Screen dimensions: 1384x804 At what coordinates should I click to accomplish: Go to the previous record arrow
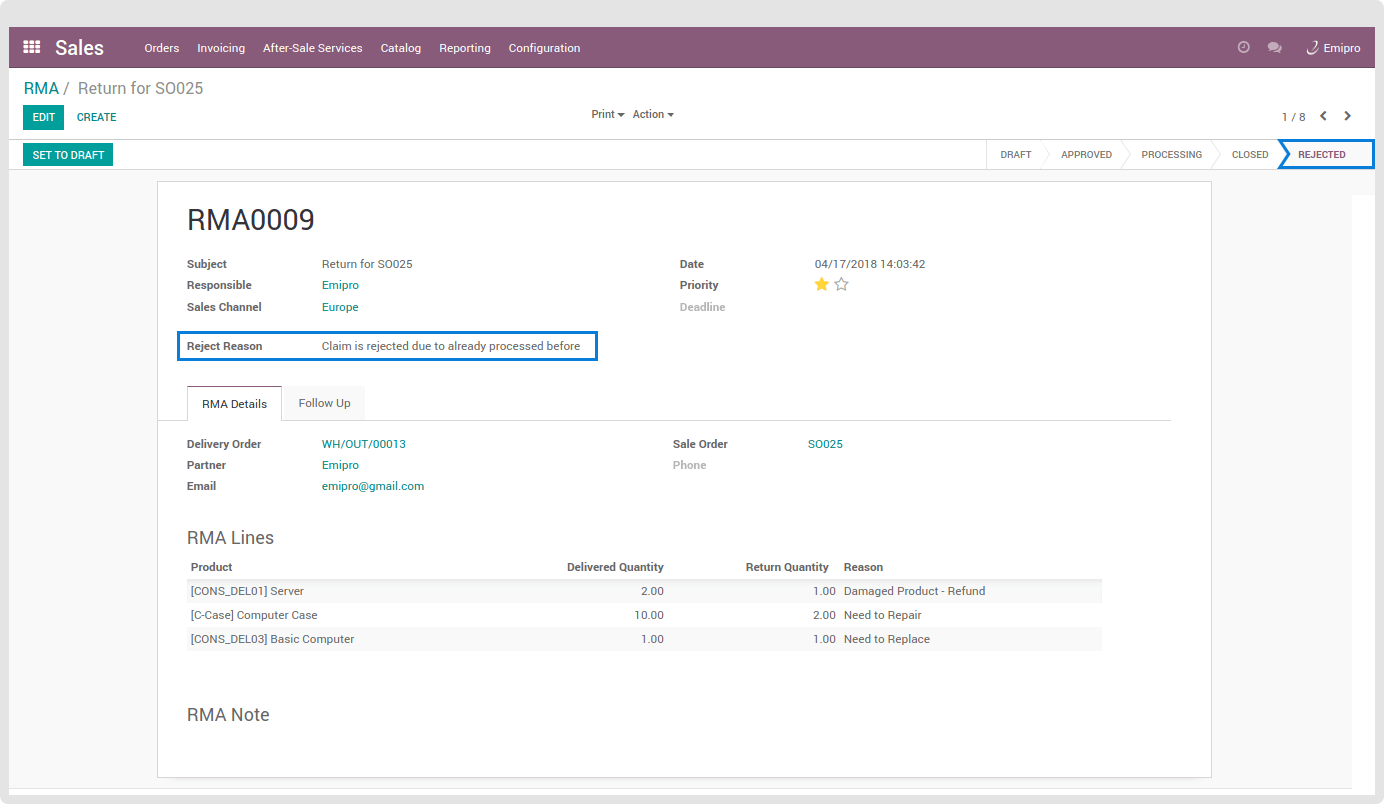[x=1323, y=116]
